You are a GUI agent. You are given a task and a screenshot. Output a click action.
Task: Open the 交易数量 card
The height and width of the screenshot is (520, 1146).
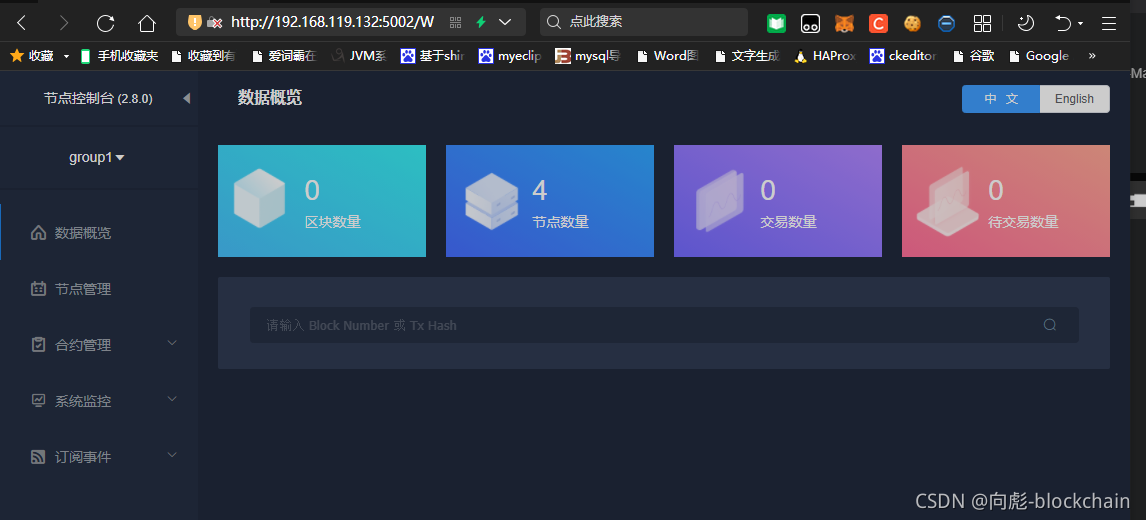pos(778,201)
